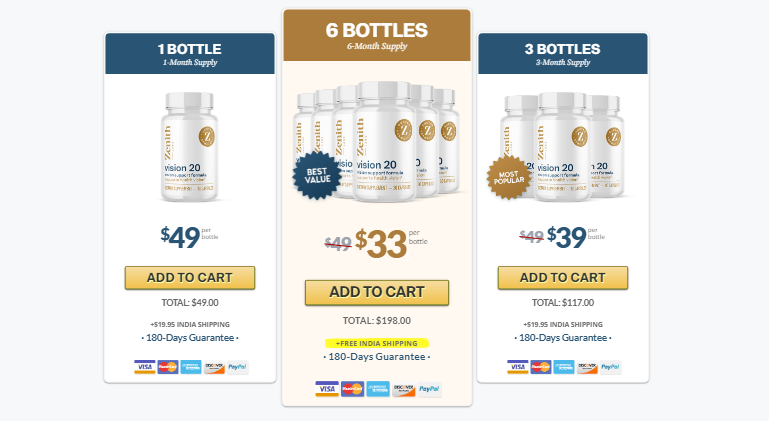Click American Express icon in 3 Bottles card
Viewport: 769px width, 421px height.
click(x=564, y=367)
